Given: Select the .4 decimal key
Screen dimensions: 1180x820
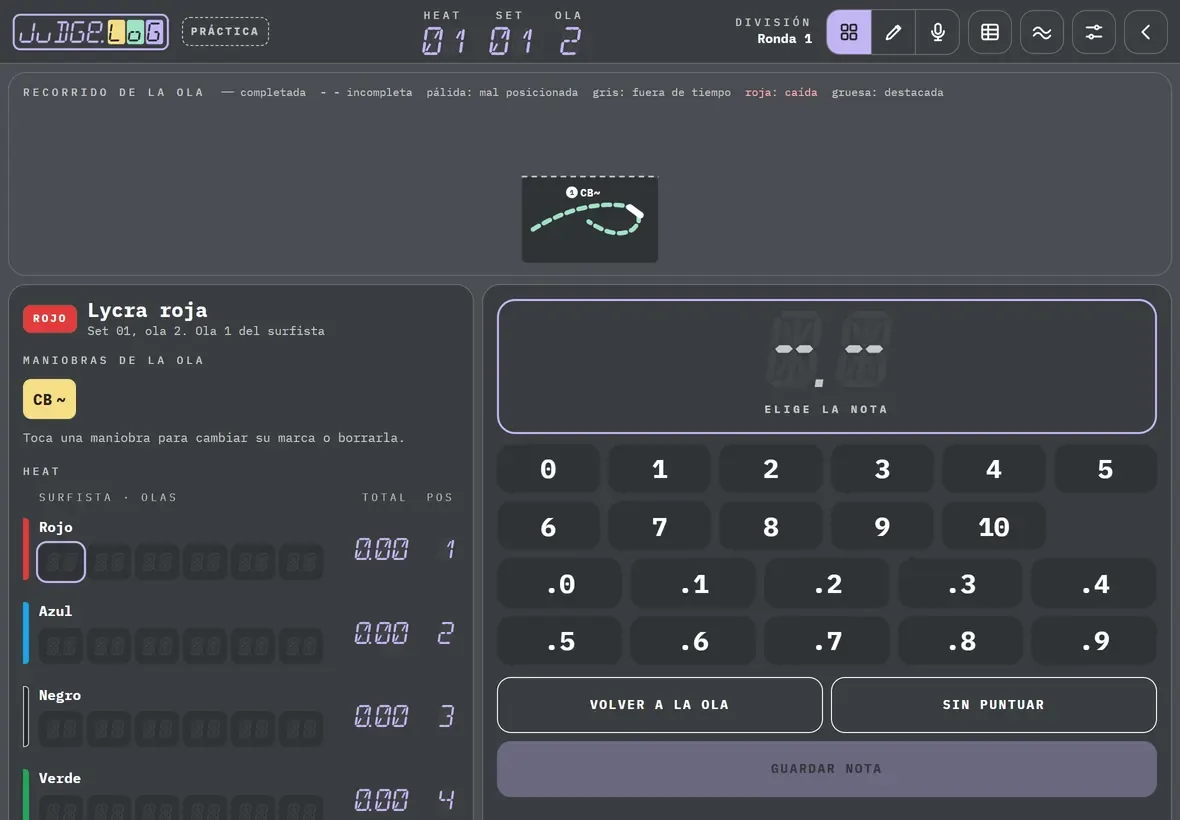Looking at the screenshot, I should coord(1093,583).
